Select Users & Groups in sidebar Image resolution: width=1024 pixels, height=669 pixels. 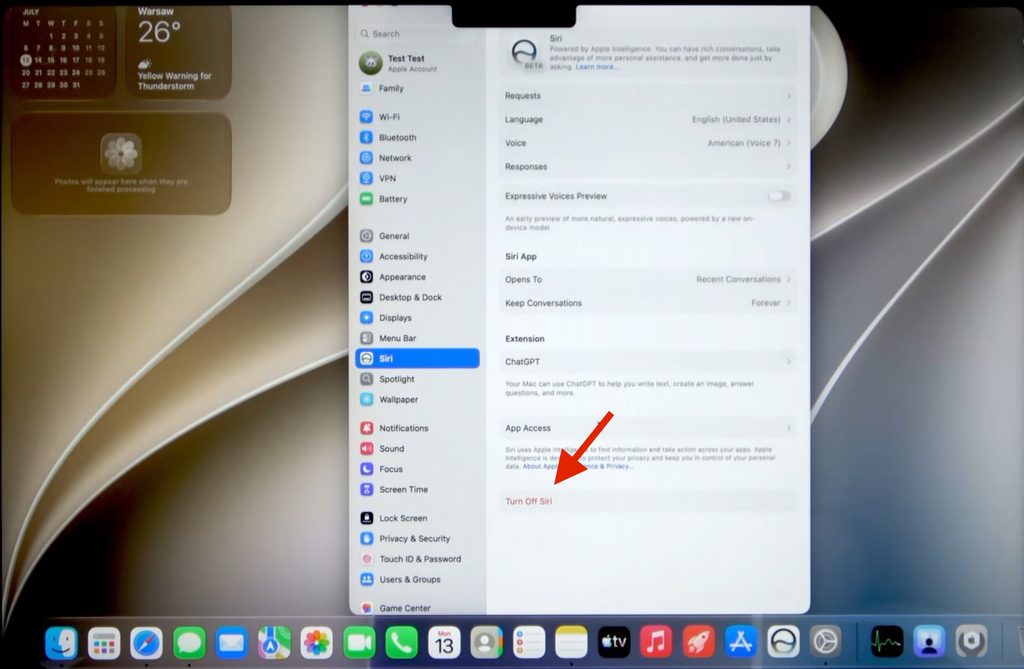418,579
